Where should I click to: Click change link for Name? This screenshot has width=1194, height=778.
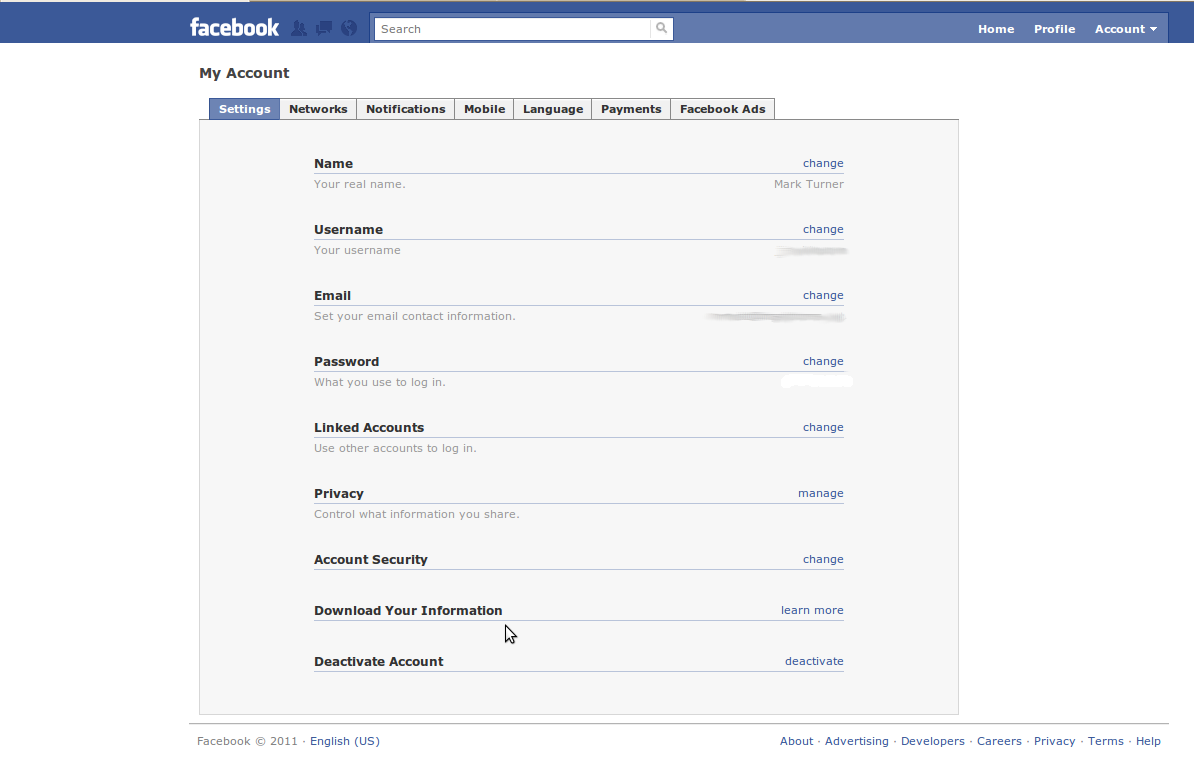click(x=823, y=163)
